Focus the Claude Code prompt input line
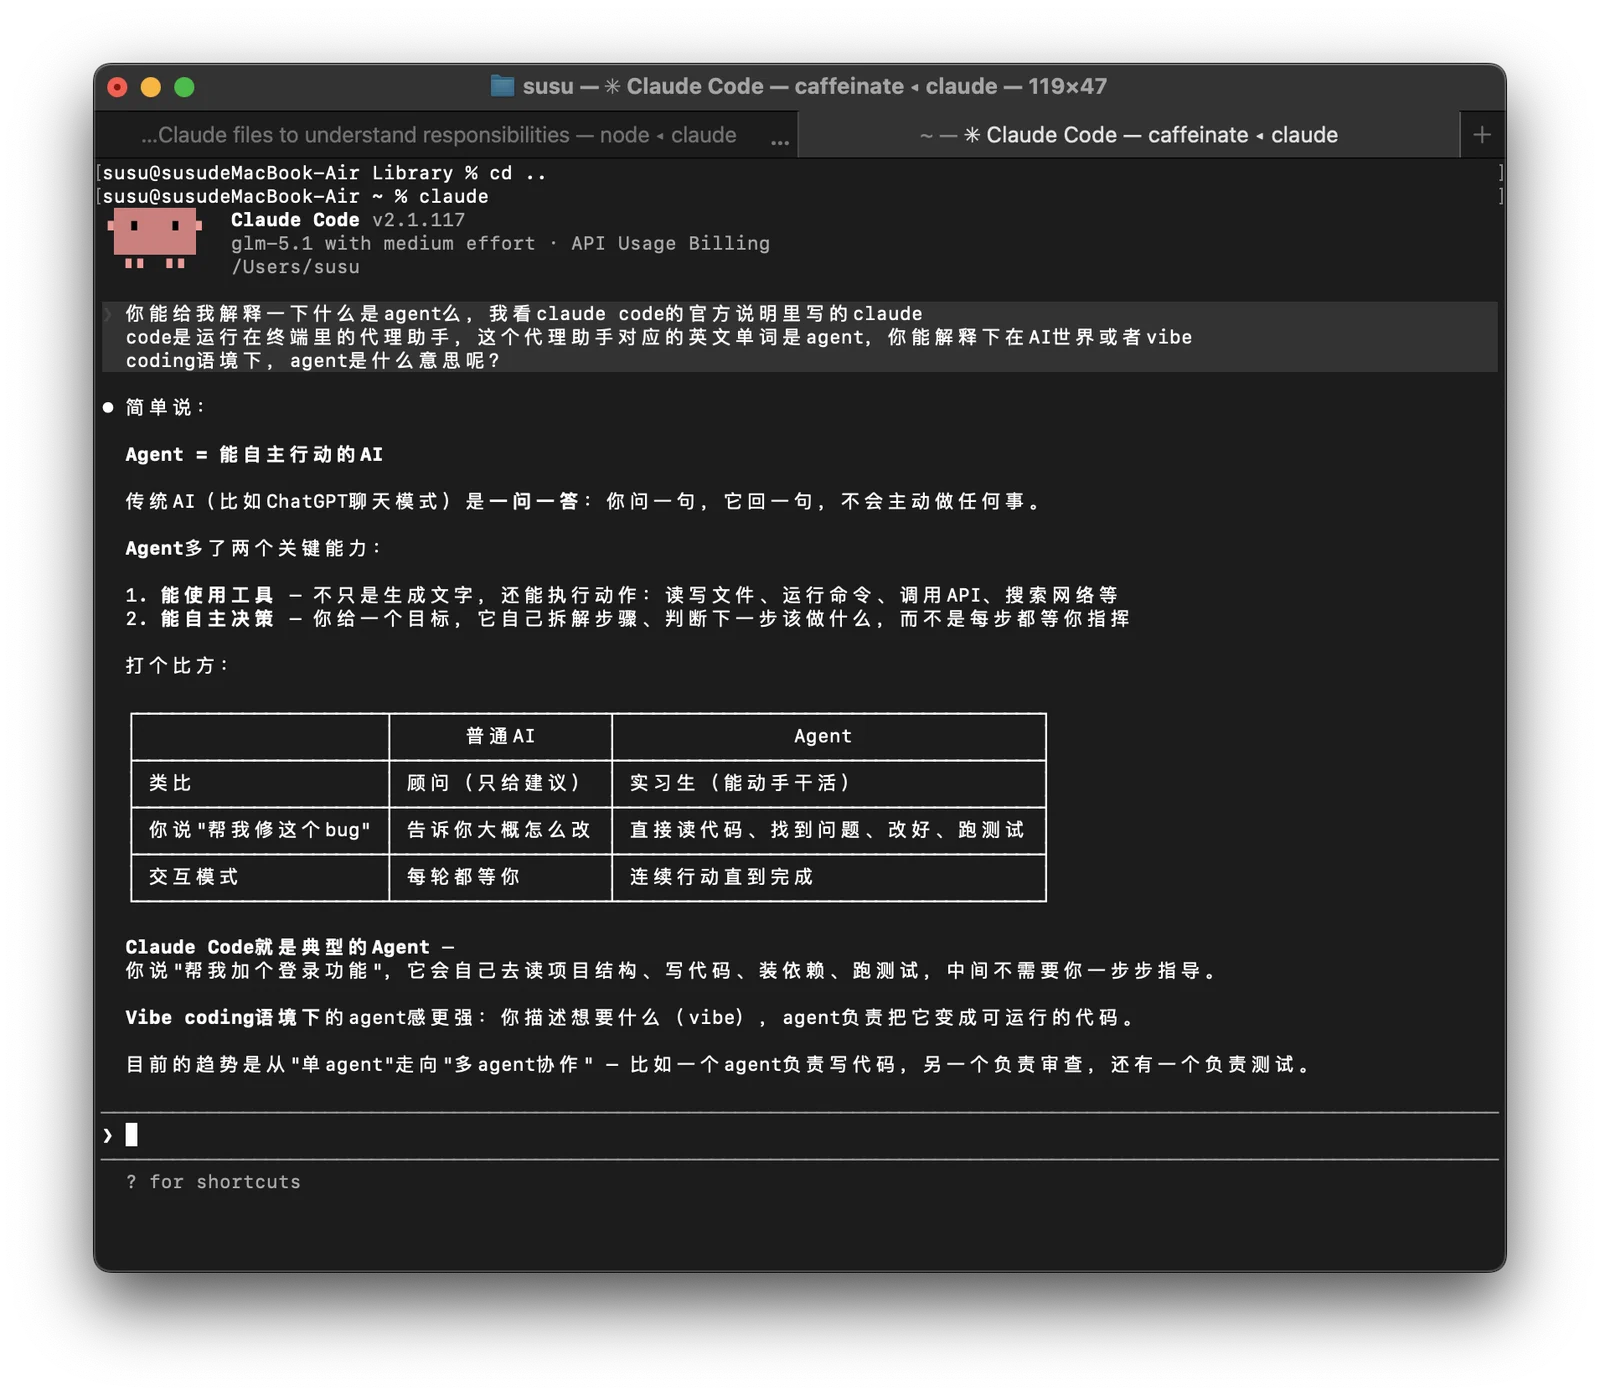 tap(800, 1135)
